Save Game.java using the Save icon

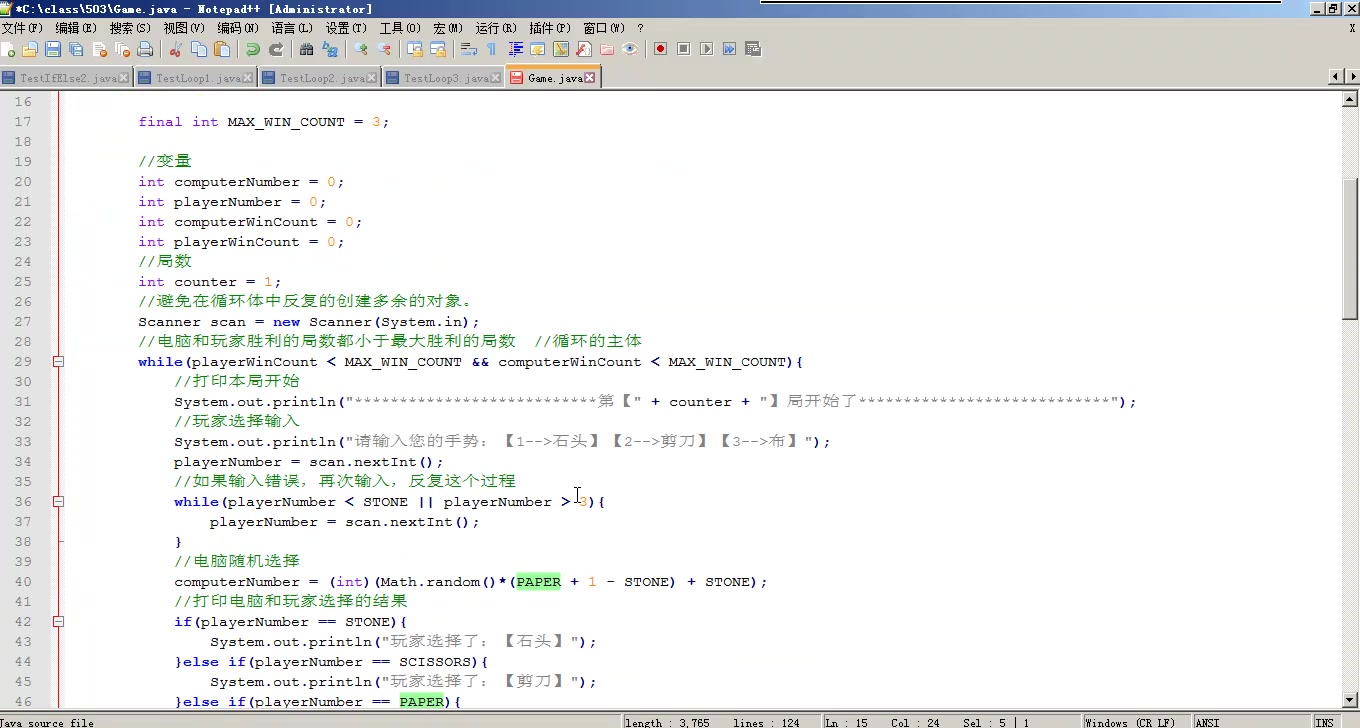(x=53, y=49)
